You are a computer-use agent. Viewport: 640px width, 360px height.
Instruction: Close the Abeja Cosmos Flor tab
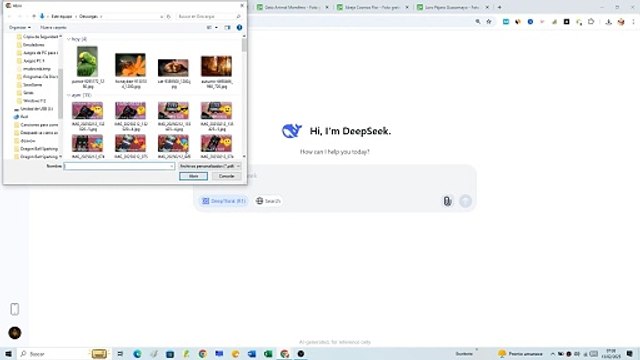point(407,7)
